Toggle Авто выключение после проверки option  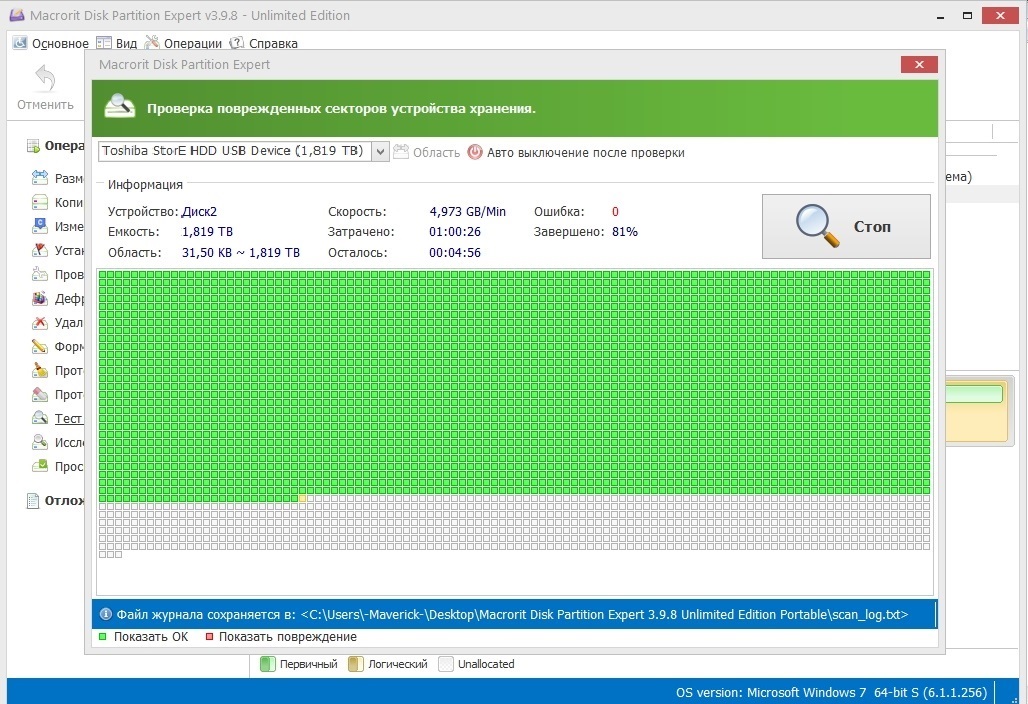(585, 153)
